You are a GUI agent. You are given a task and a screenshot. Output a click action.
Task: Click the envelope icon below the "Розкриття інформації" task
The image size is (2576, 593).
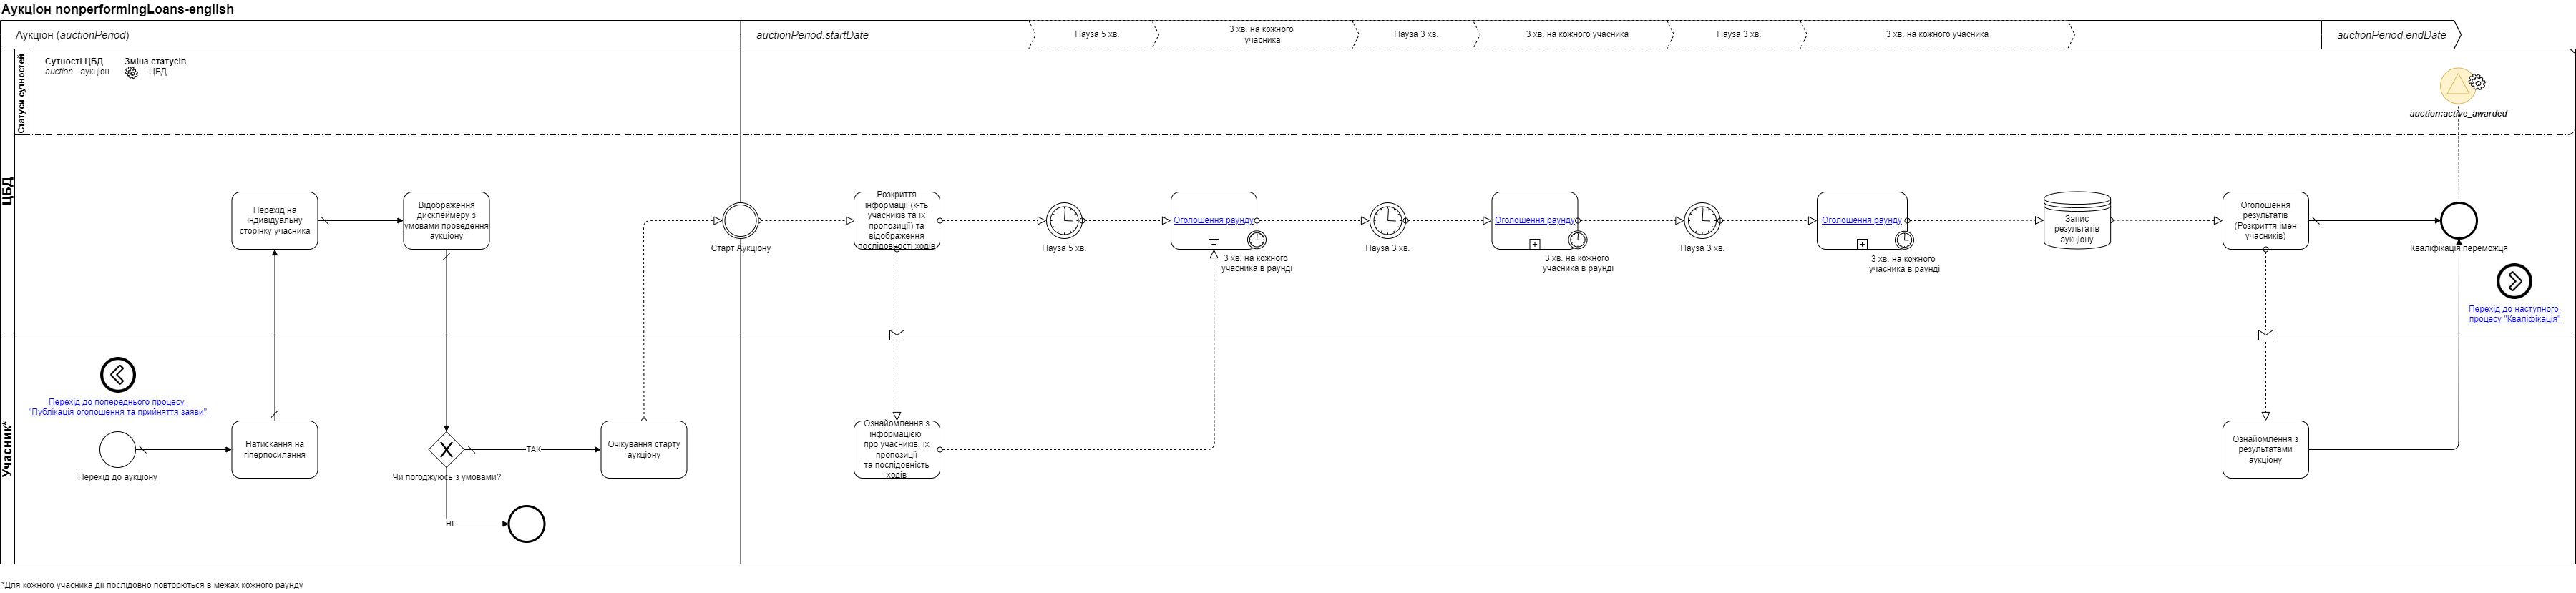[x=897, y=335]
